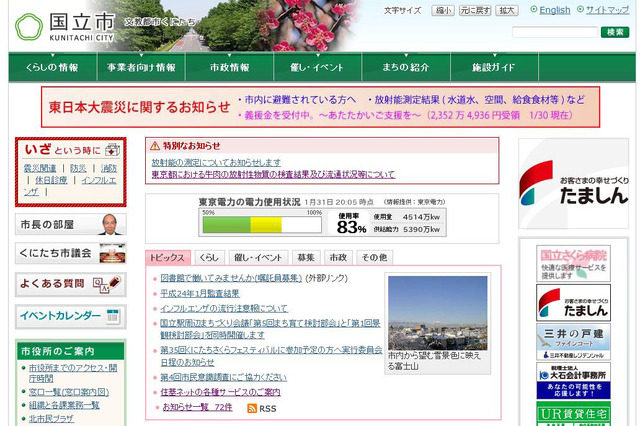Viewport: 640px width, 426px height.
Task: Open まちの紹介 navigation menu
Action: click(406, 67)
